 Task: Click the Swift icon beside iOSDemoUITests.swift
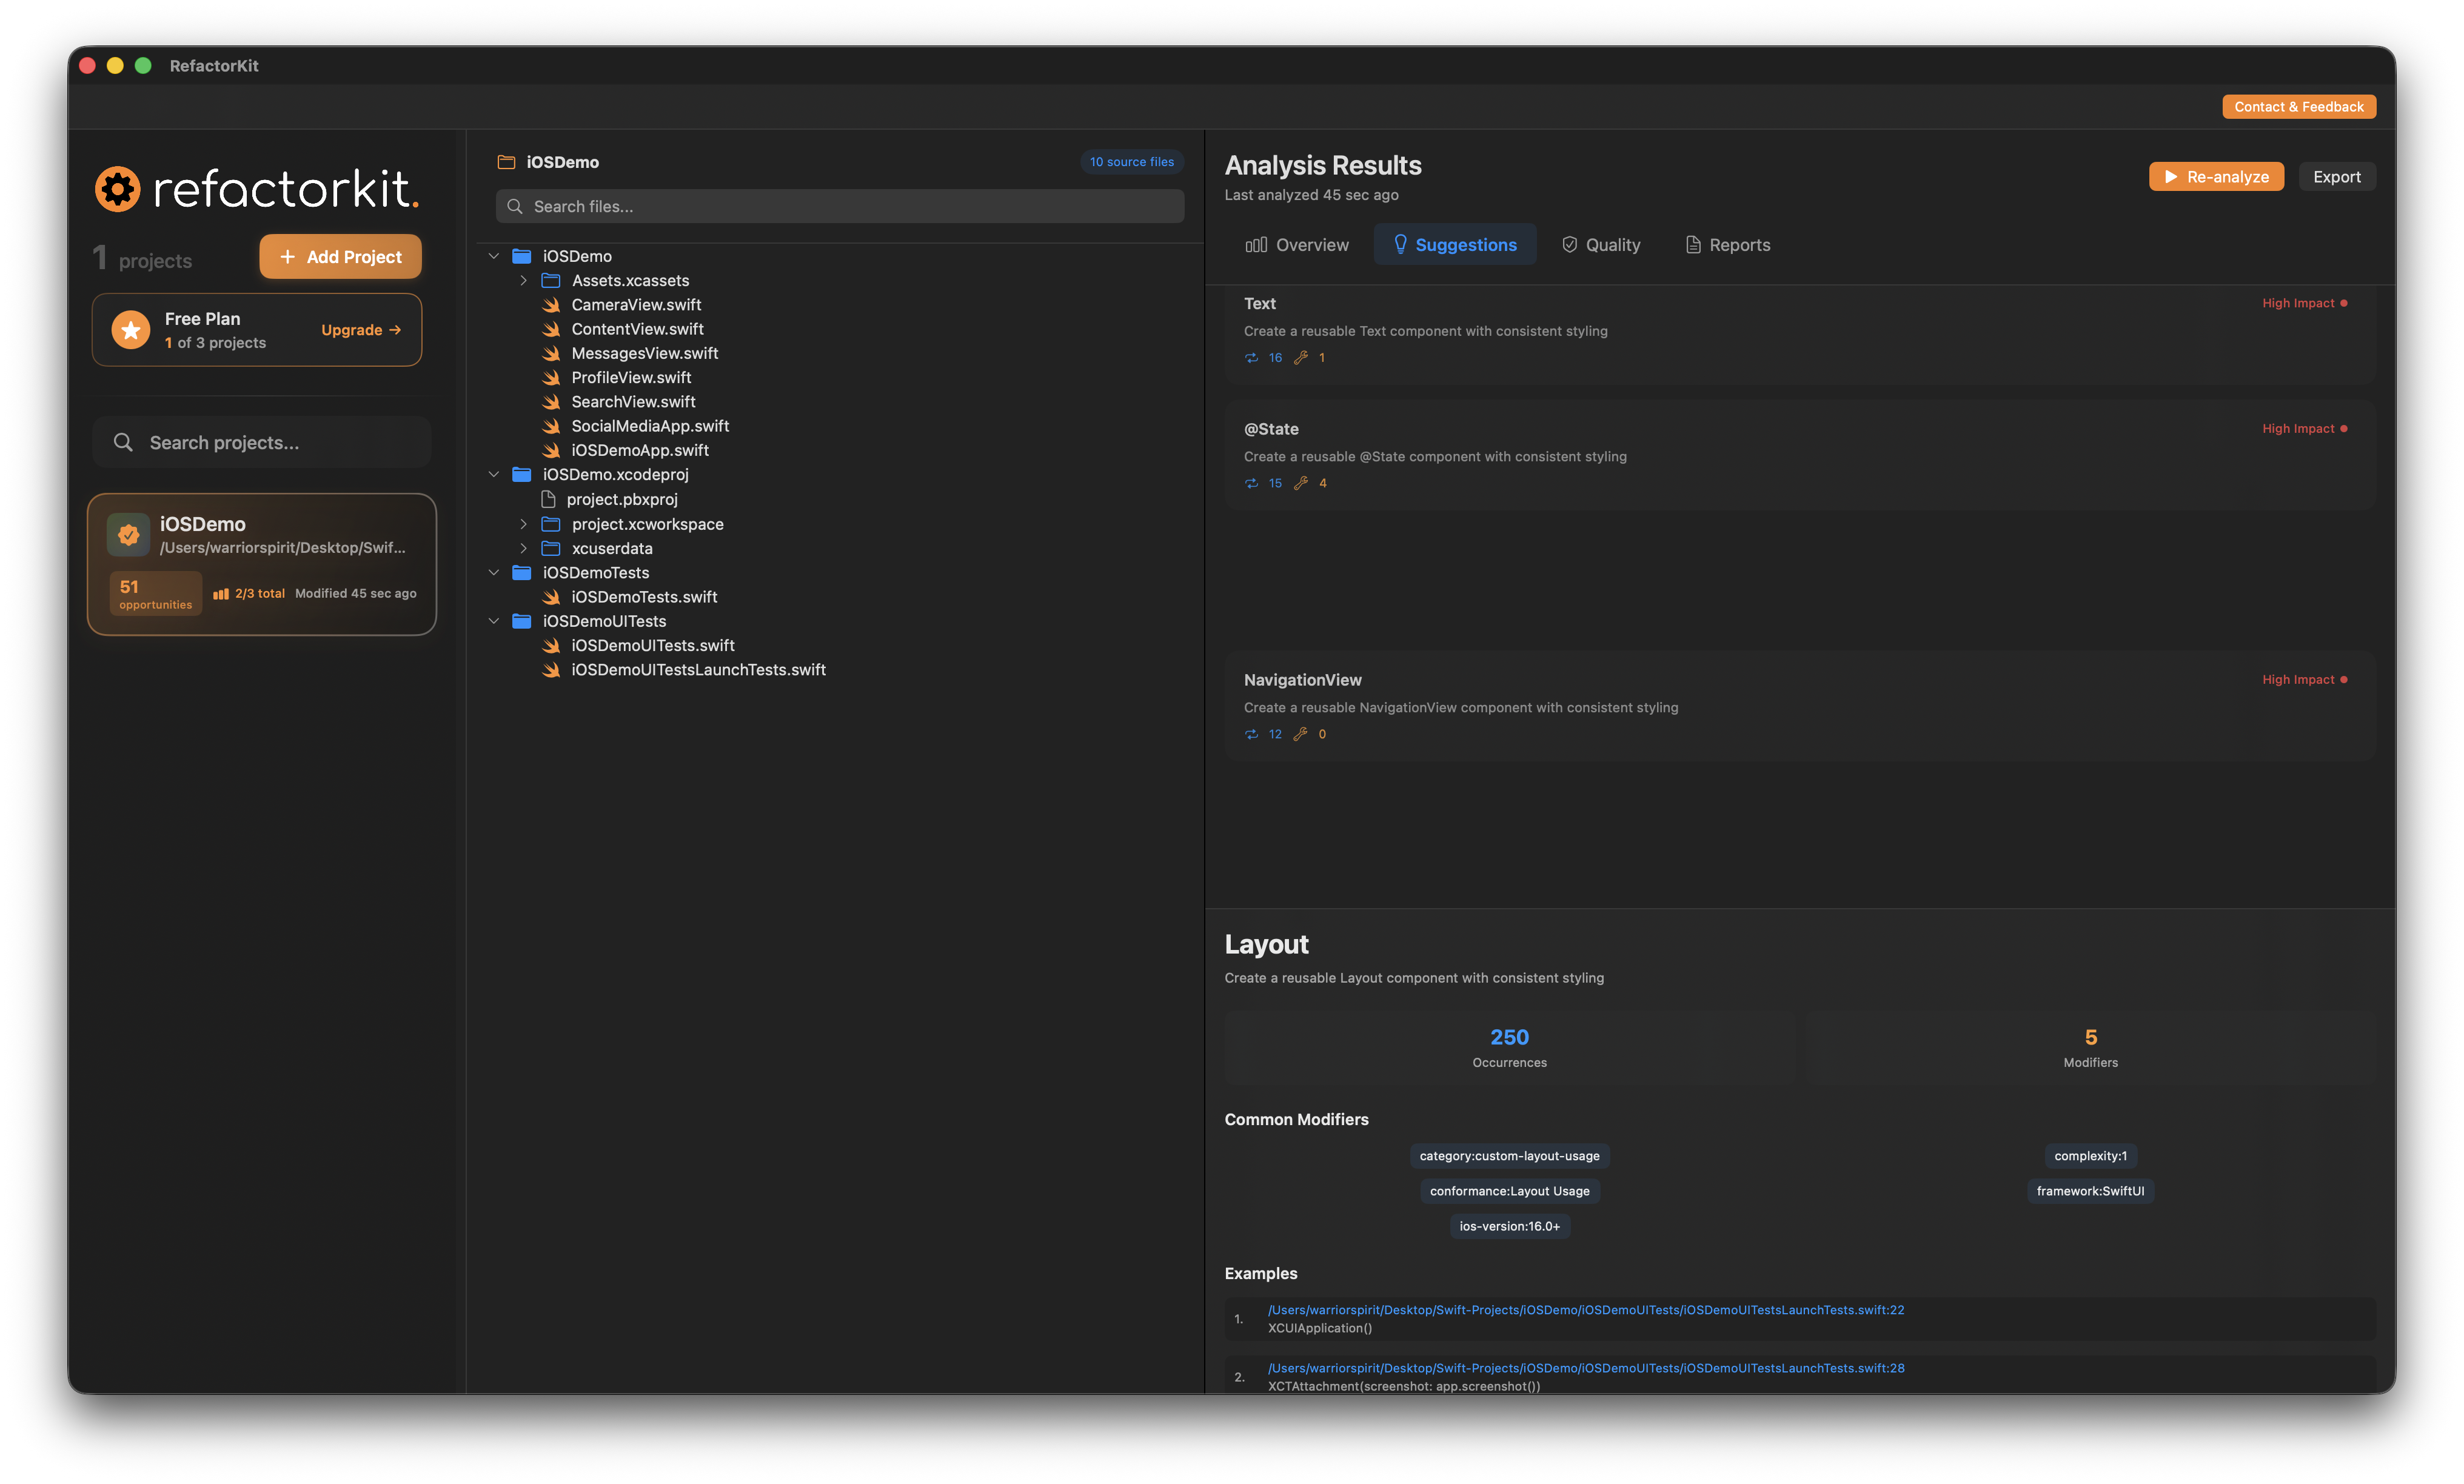(x=551, y=646)
